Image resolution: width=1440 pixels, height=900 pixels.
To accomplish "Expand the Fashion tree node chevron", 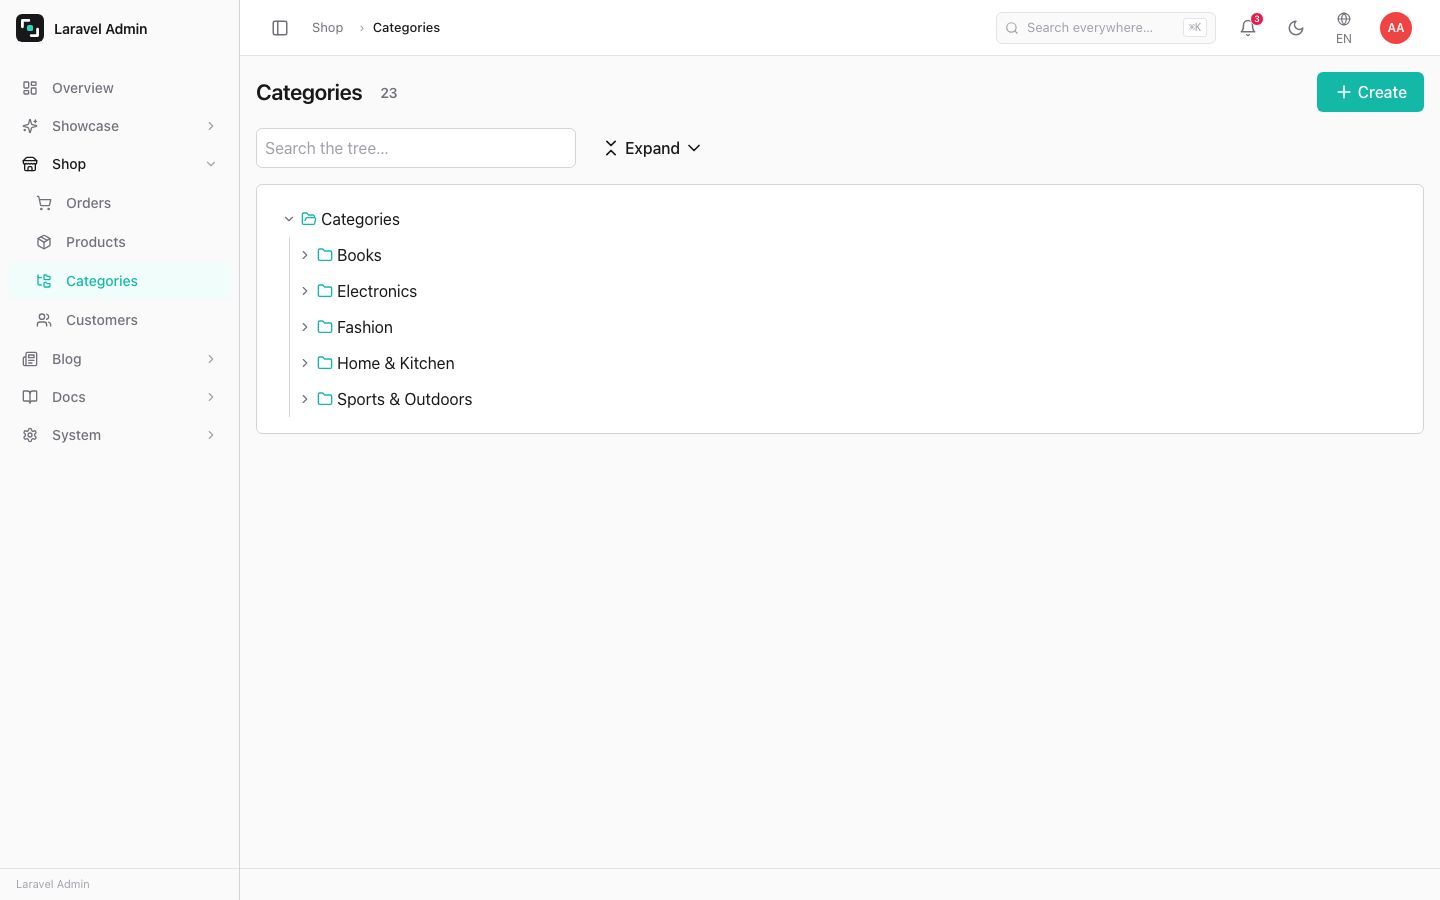I will pos(305,327).
